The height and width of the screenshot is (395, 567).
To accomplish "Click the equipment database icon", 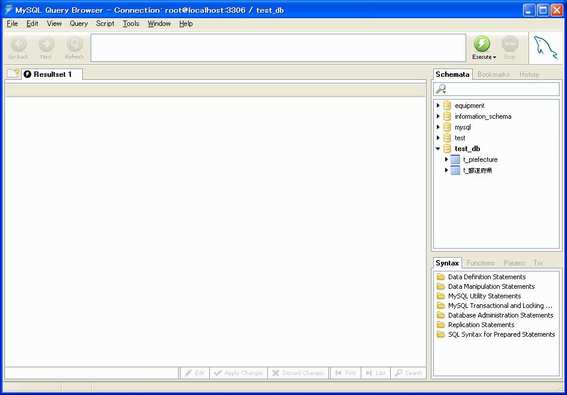I will click(448, 106).
